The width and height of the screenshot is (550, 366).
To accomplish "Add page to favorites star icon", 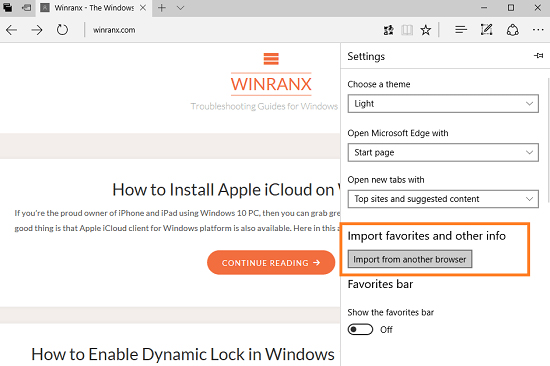I will [x=425, y=30].
